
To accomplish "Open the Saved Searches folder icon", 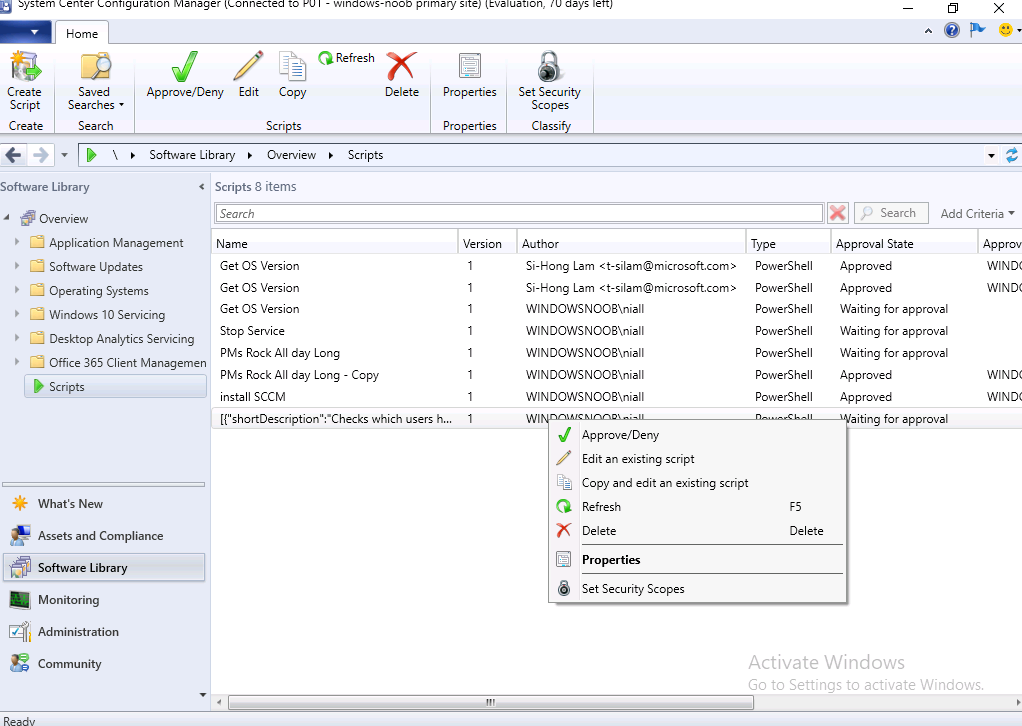I will 95,67.
